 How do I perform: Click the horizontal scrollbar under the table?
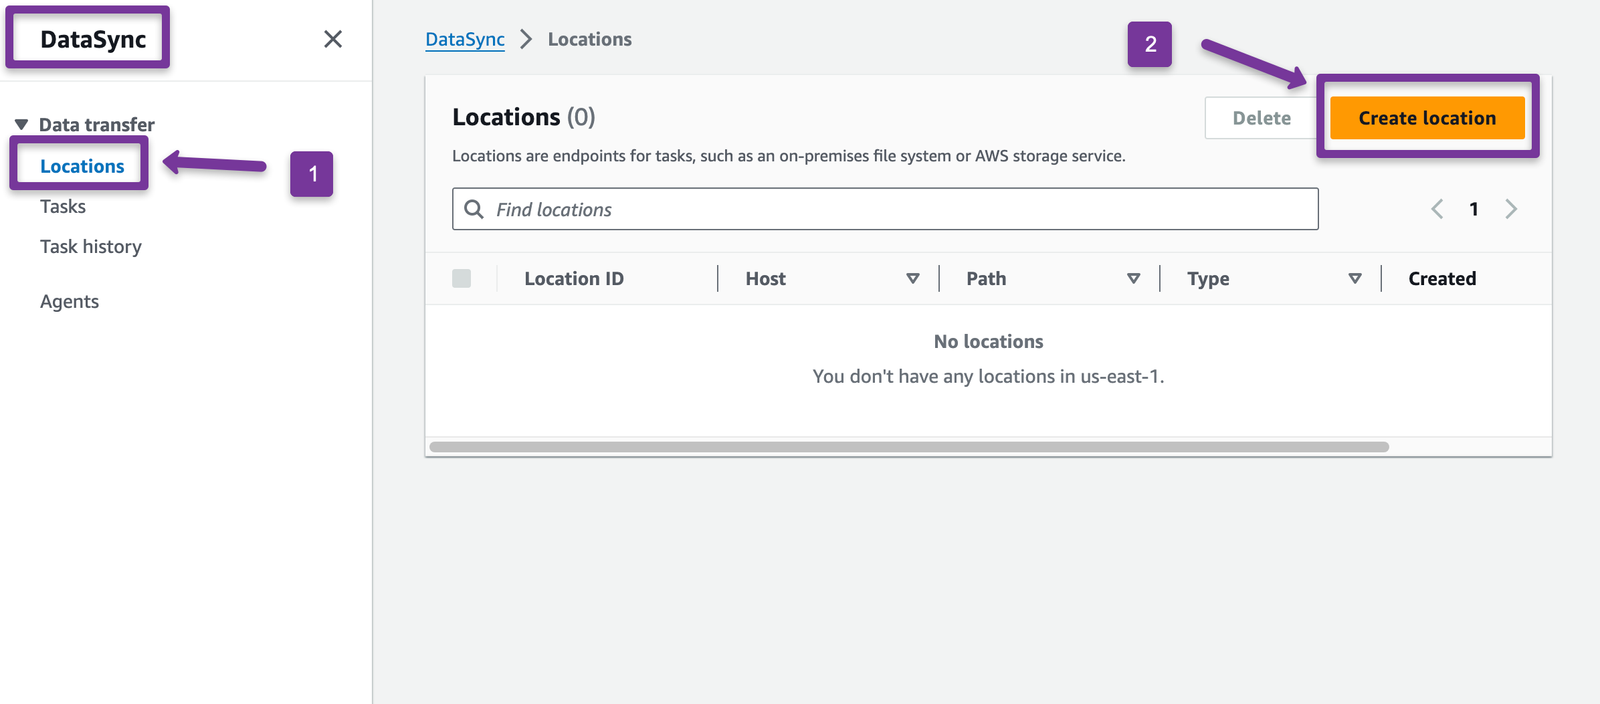point(908,447)
